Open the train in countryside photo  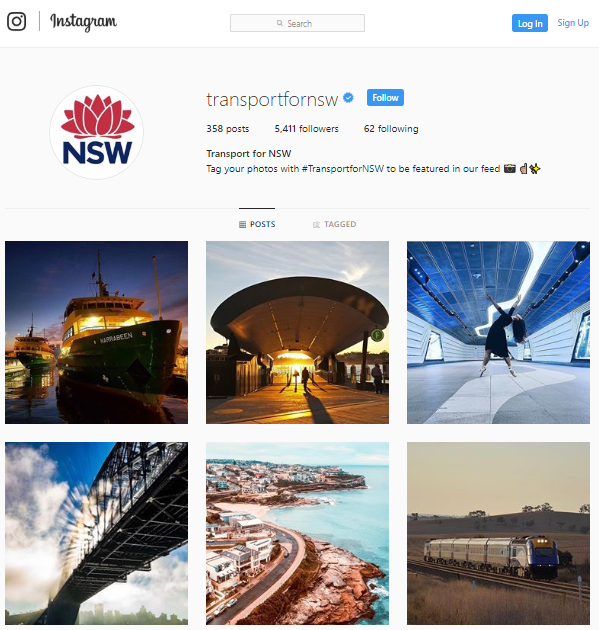[498, 533]
